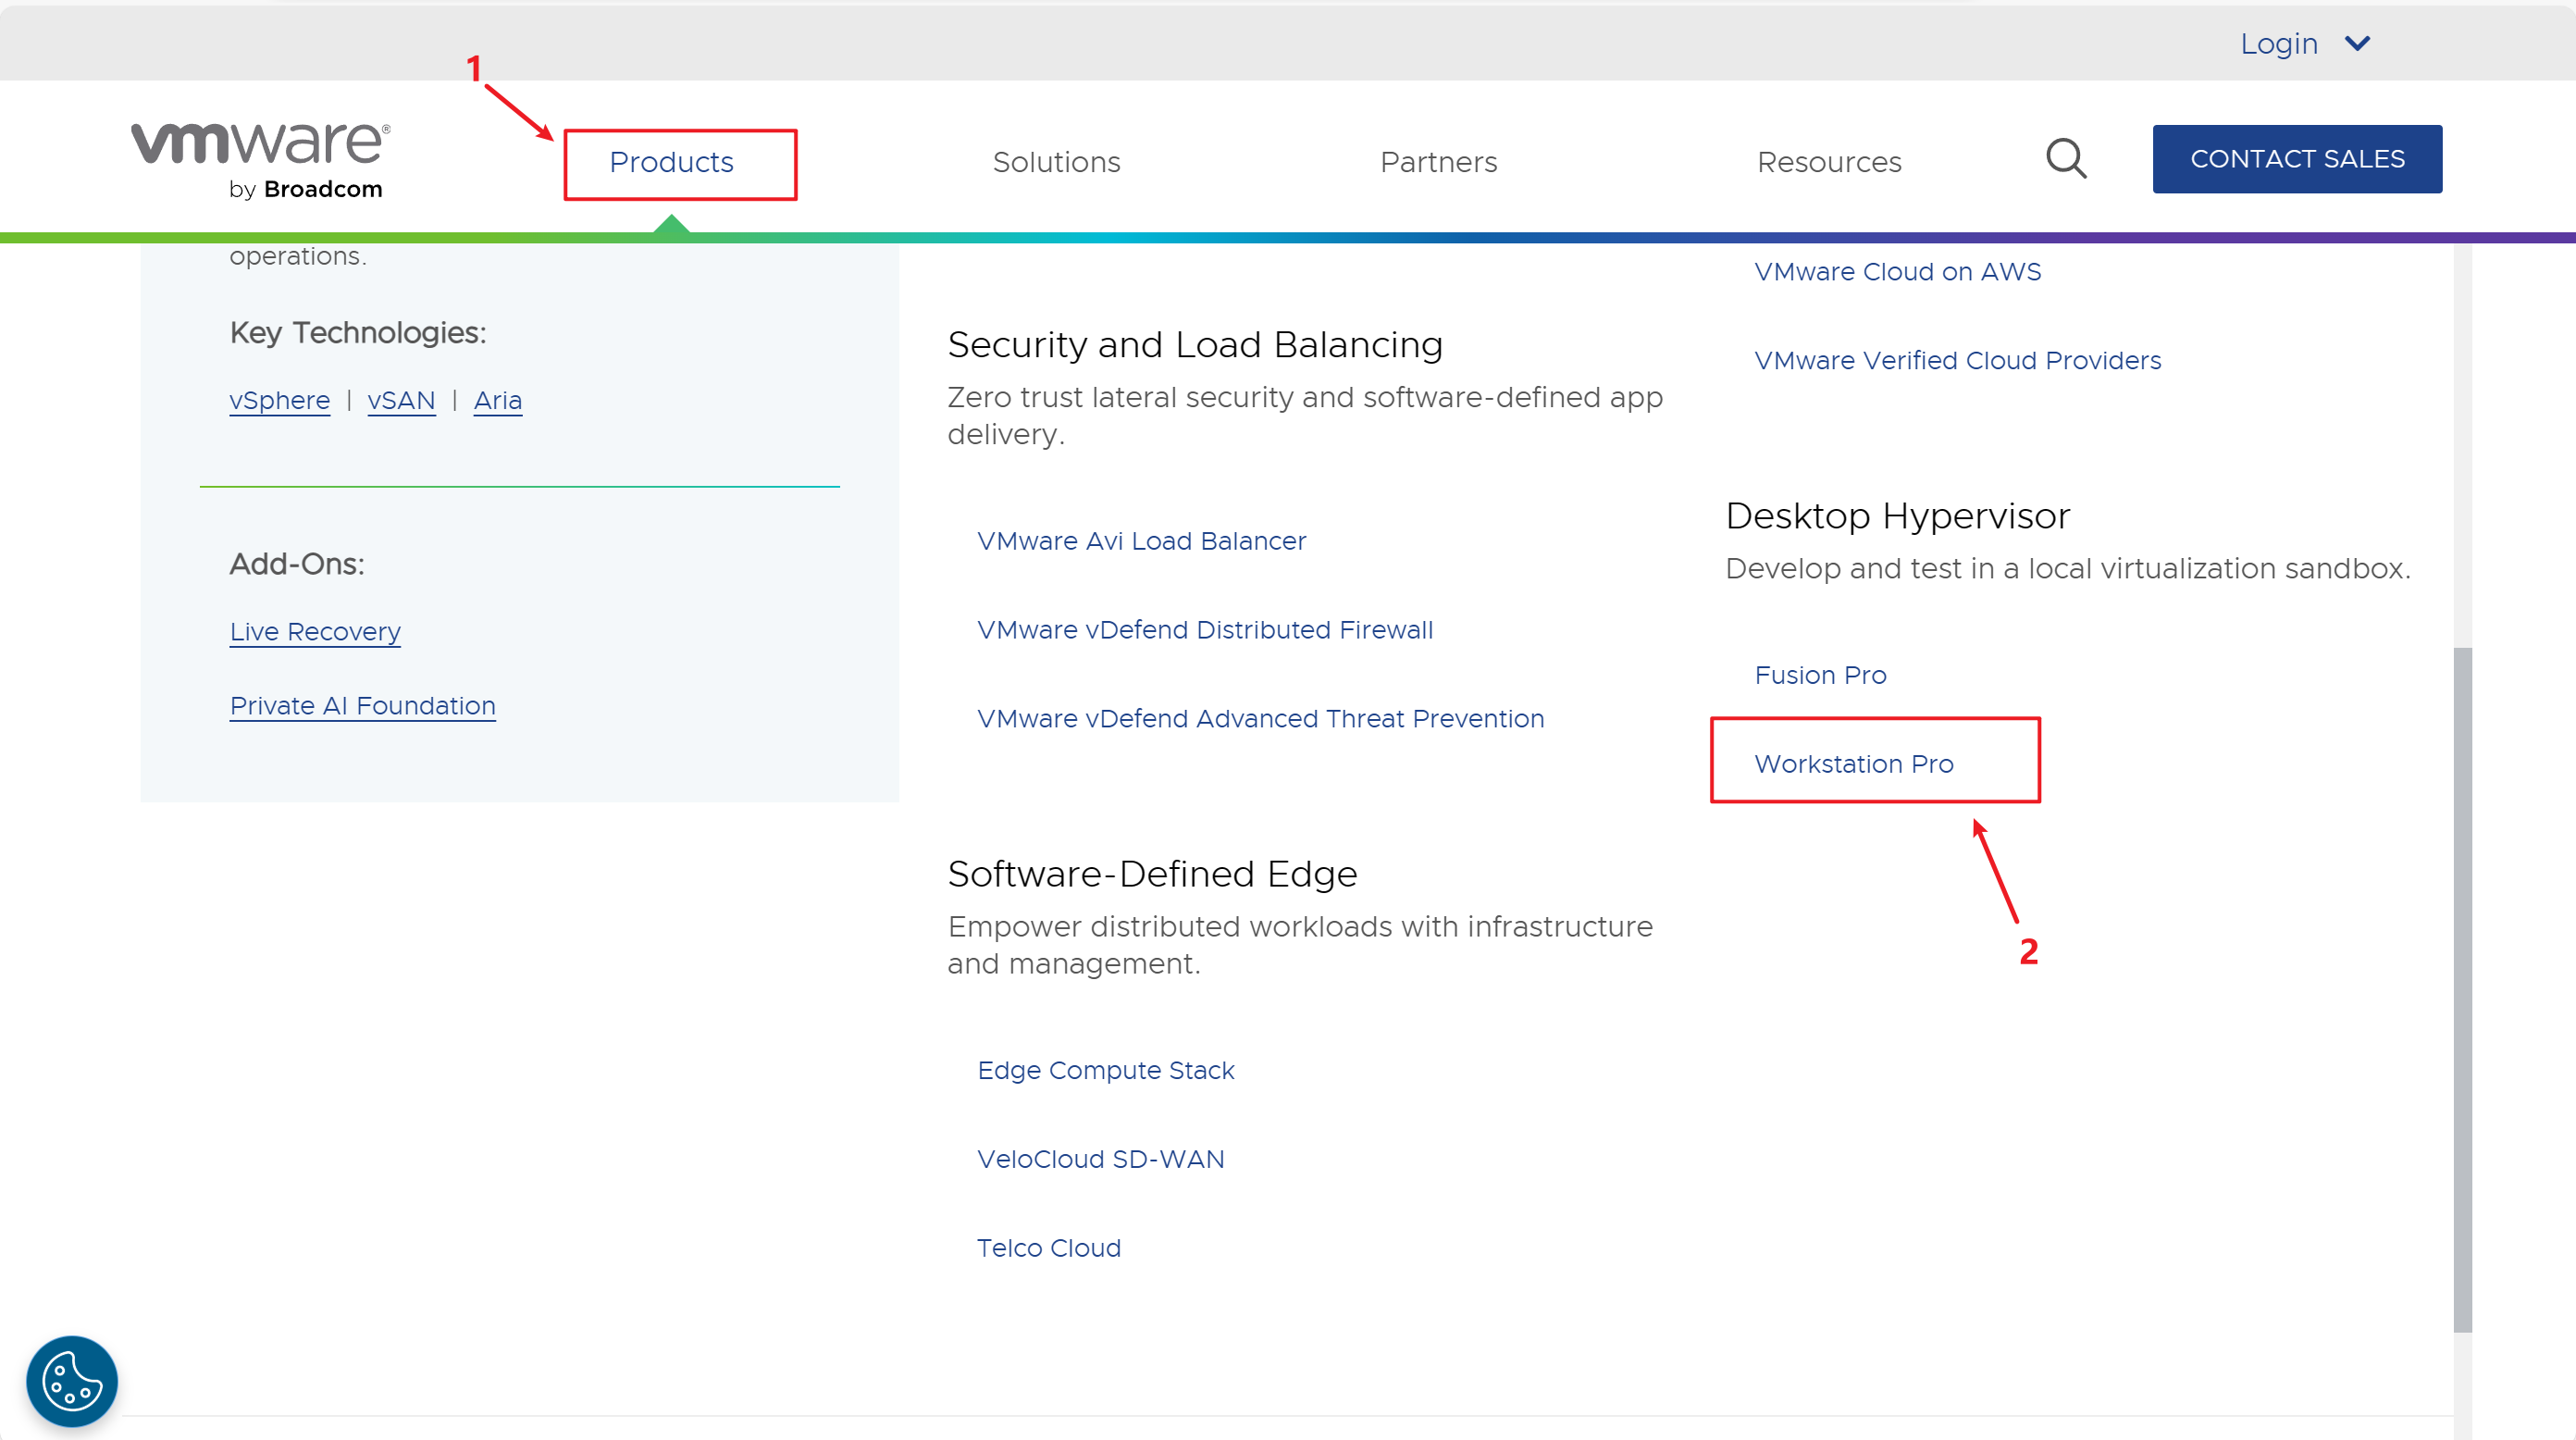Open Telco Cloud
2576x1440 pixels.
[1048, 1249]
